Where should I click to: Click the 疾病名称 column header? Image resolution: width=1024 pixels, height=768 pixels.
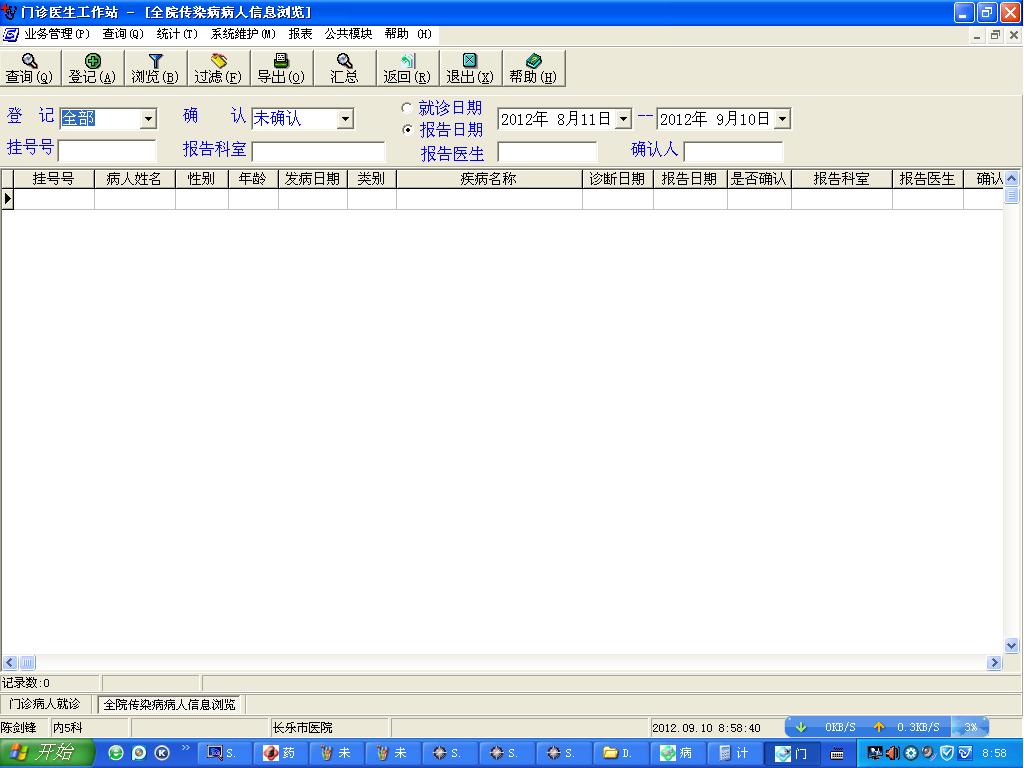(x=489, y=179)
